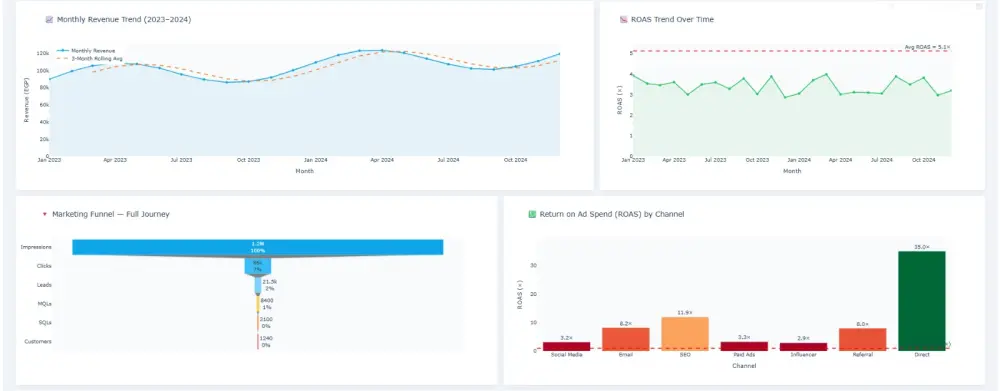Click the "Leads" funnel stage label

point(44,285)
